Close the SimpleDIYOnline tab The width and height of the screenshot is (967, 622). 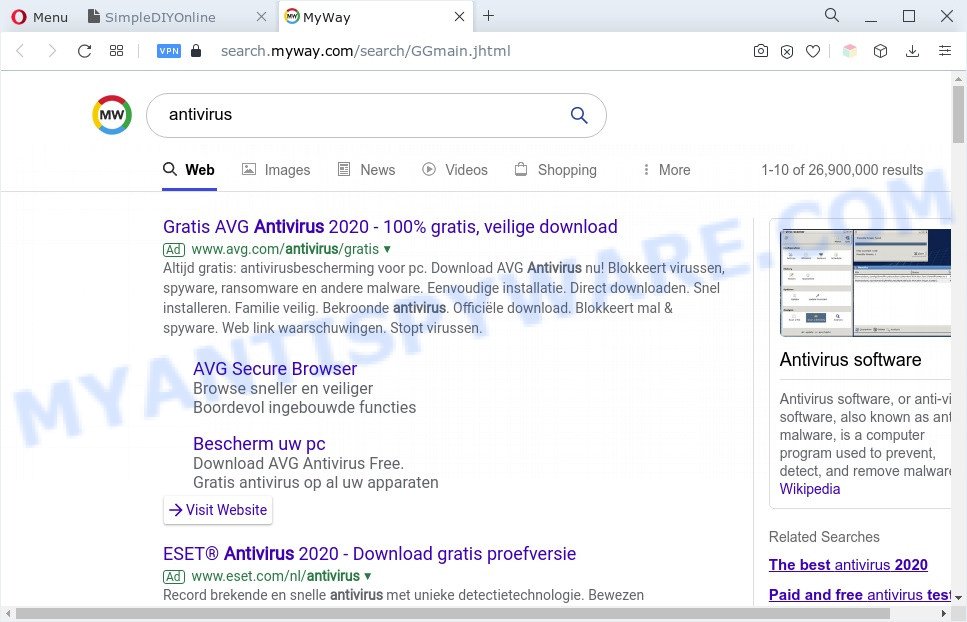point(261,17)
